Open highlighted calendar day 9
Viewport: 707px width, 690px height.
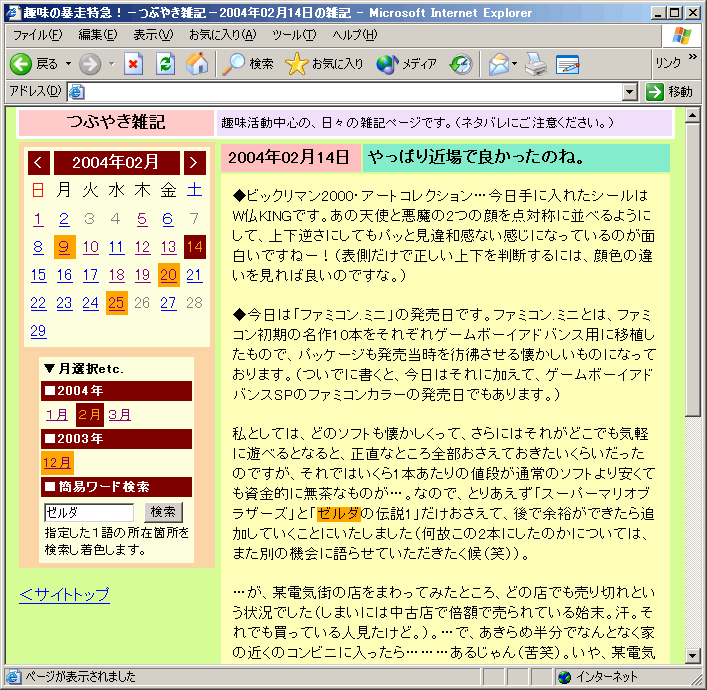click(64, 247)
